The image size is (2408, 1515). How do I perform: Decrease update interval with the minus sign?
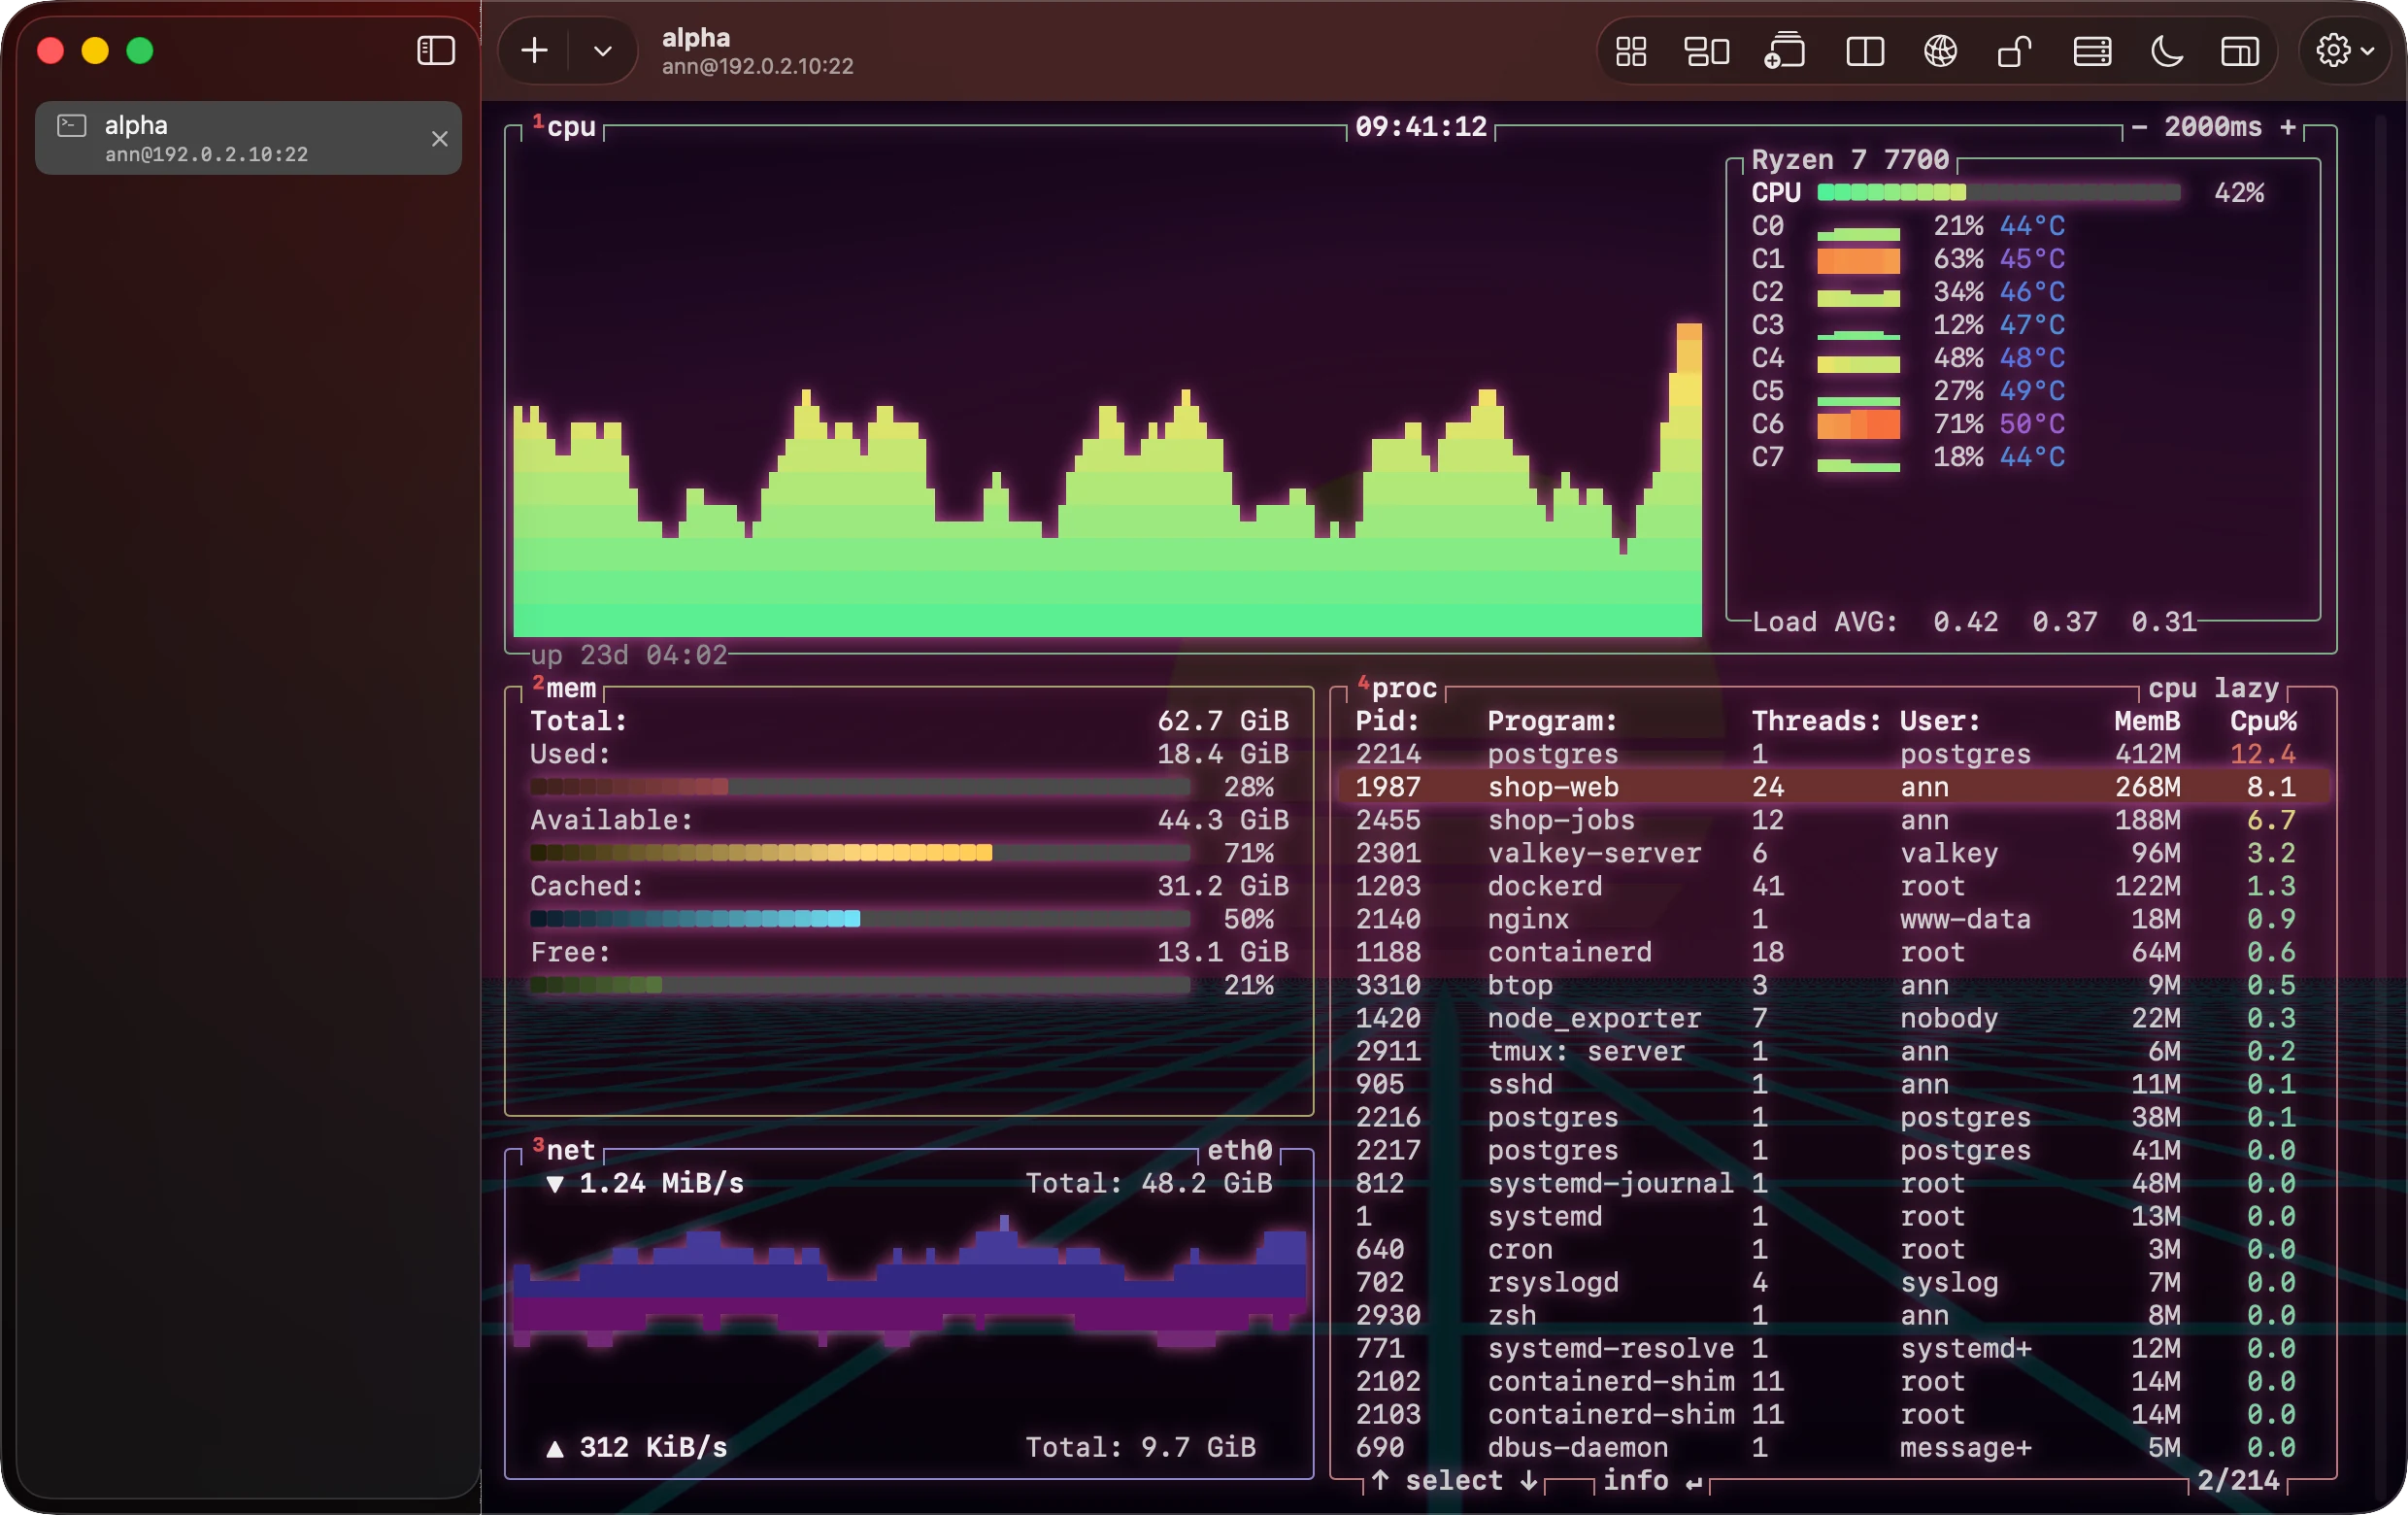click(2139, 127)
